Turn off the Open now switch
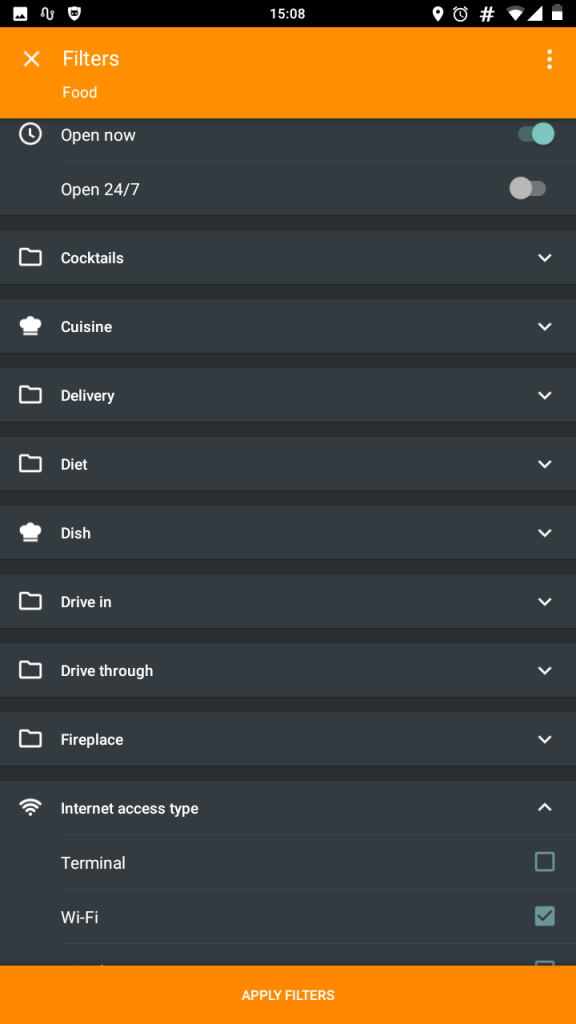This screenshot has width=576, height=1024. (536, 134)
